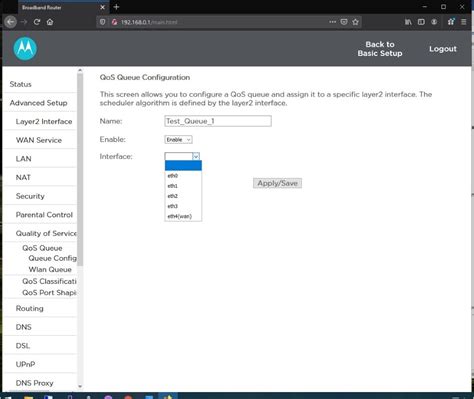Image resolution: width=474 pixels, height=399 pixels.
Task: Choose eth1 from Interface list
Action: (x=183, y=186)
